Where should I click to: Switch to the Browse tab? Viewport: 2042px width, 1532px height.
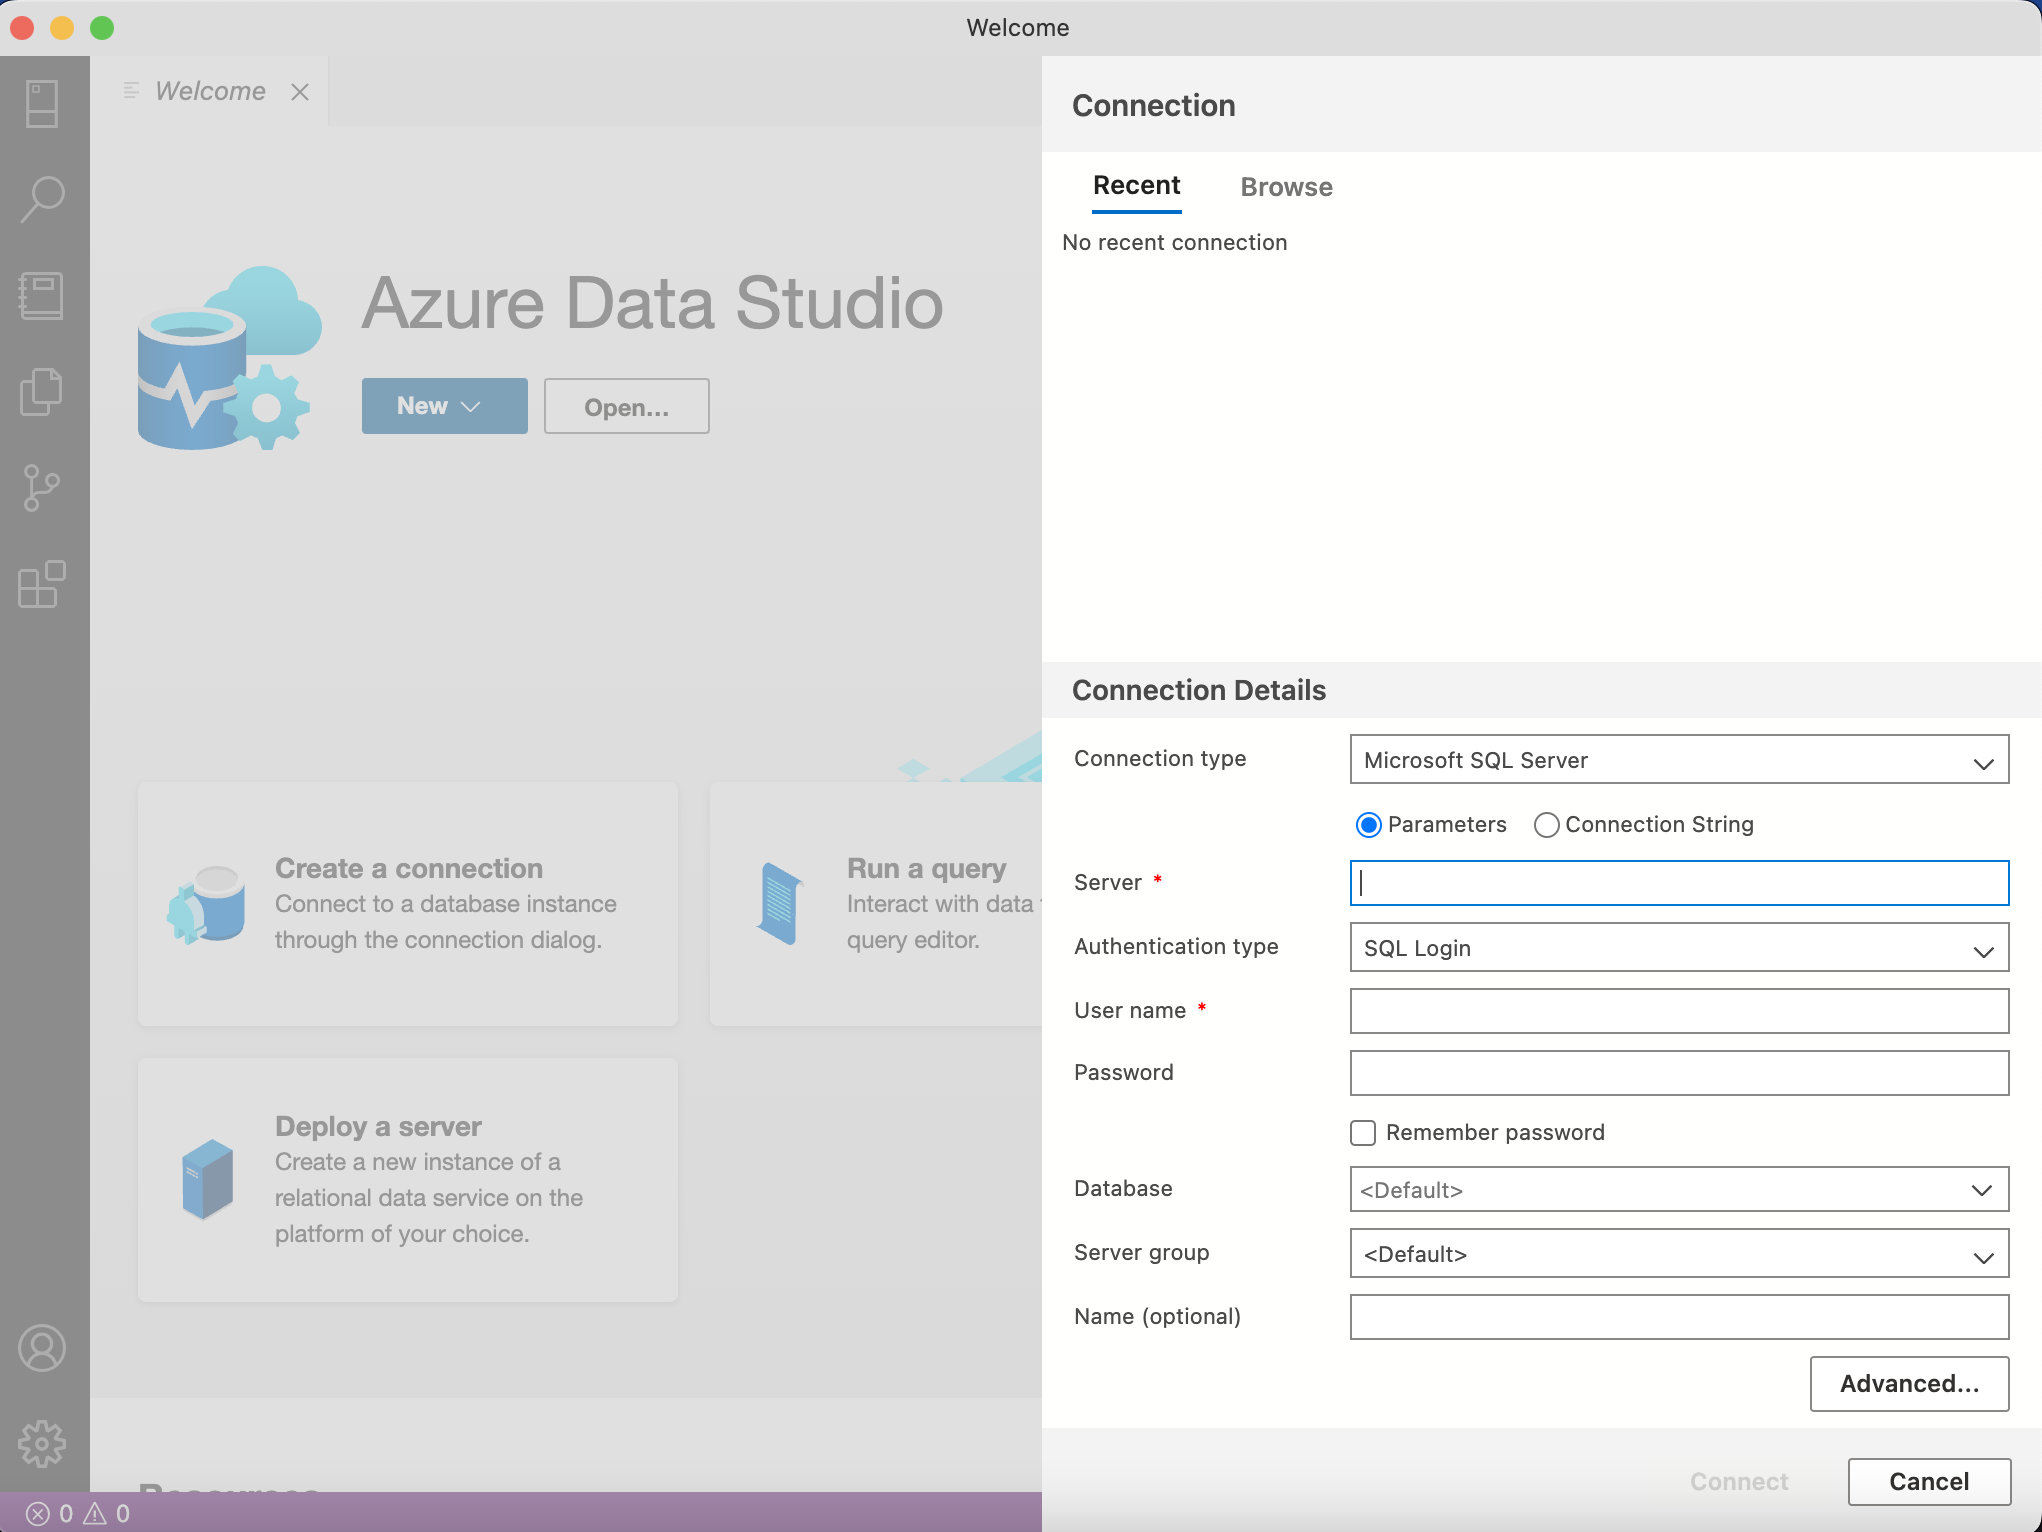(x=1286, y=187)
